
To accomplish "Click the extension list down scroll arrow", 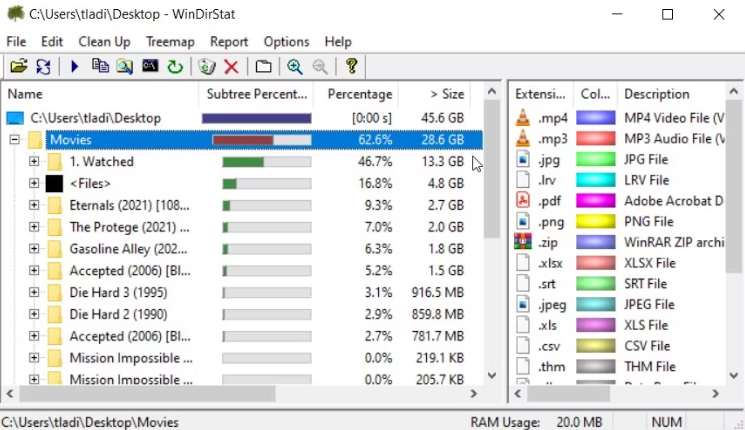I will pos(734,375).
